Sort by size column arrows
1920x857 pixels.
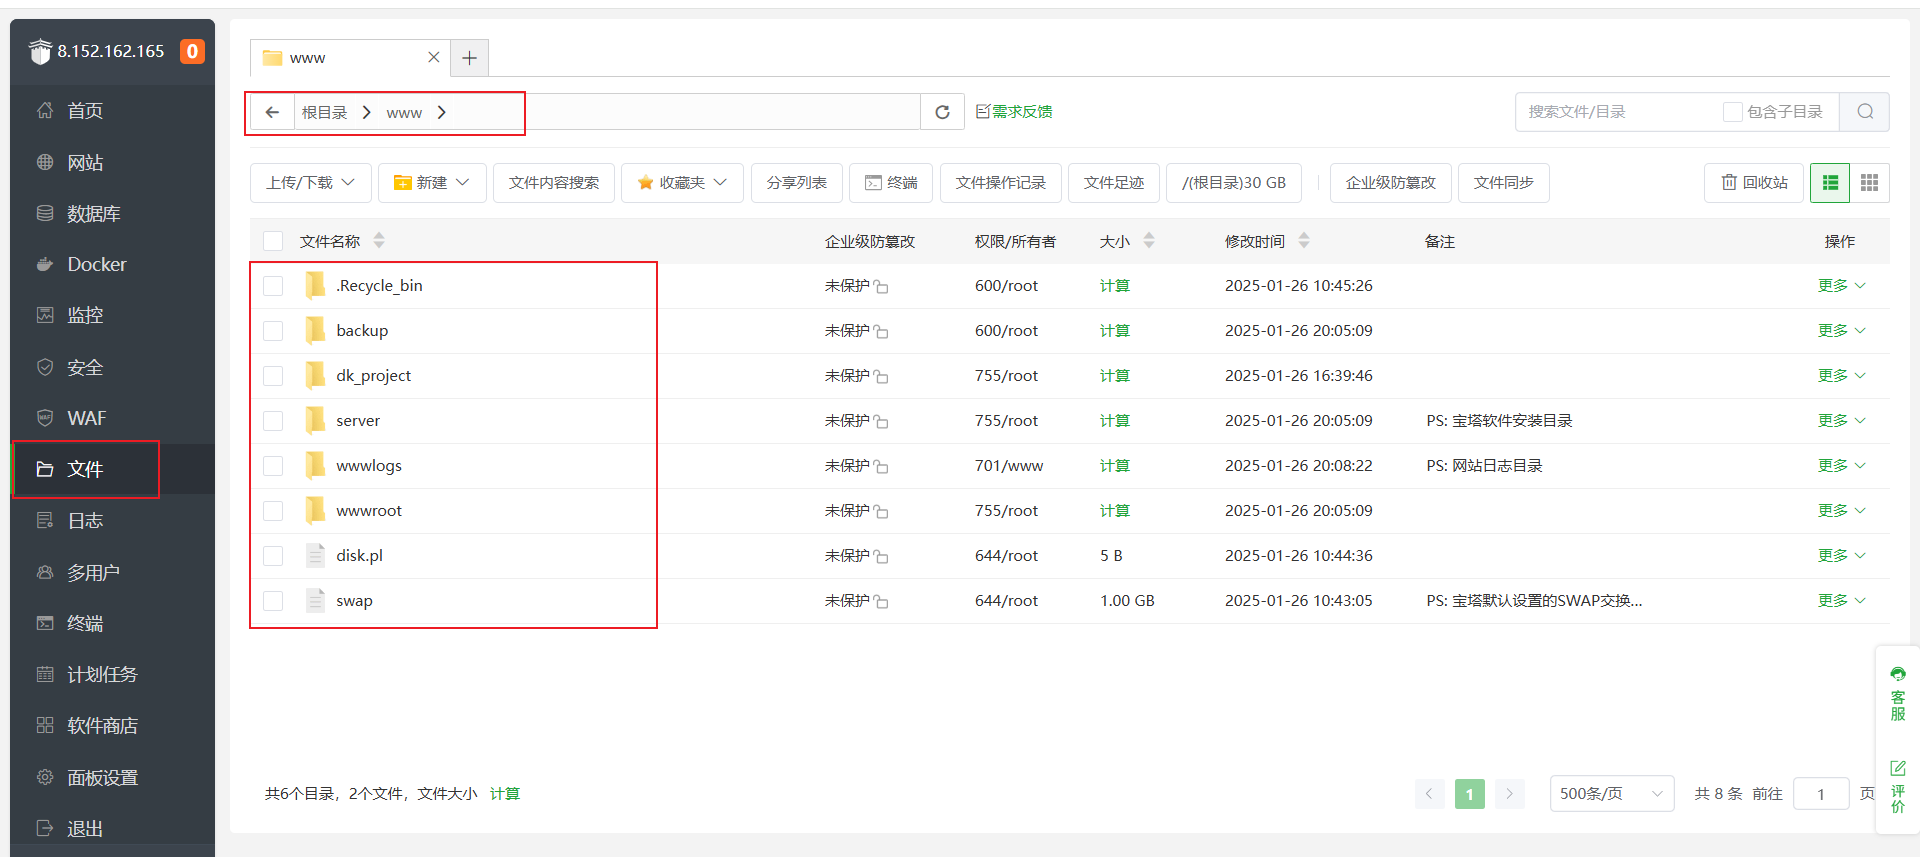pos(1149,241)
